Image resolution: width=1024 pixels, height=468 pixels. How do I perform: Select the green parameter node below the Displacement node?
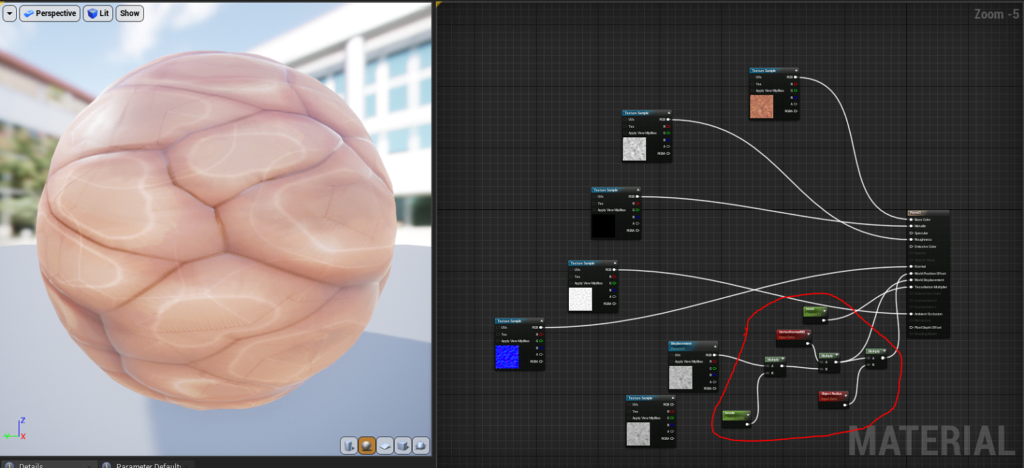(737, 418)
